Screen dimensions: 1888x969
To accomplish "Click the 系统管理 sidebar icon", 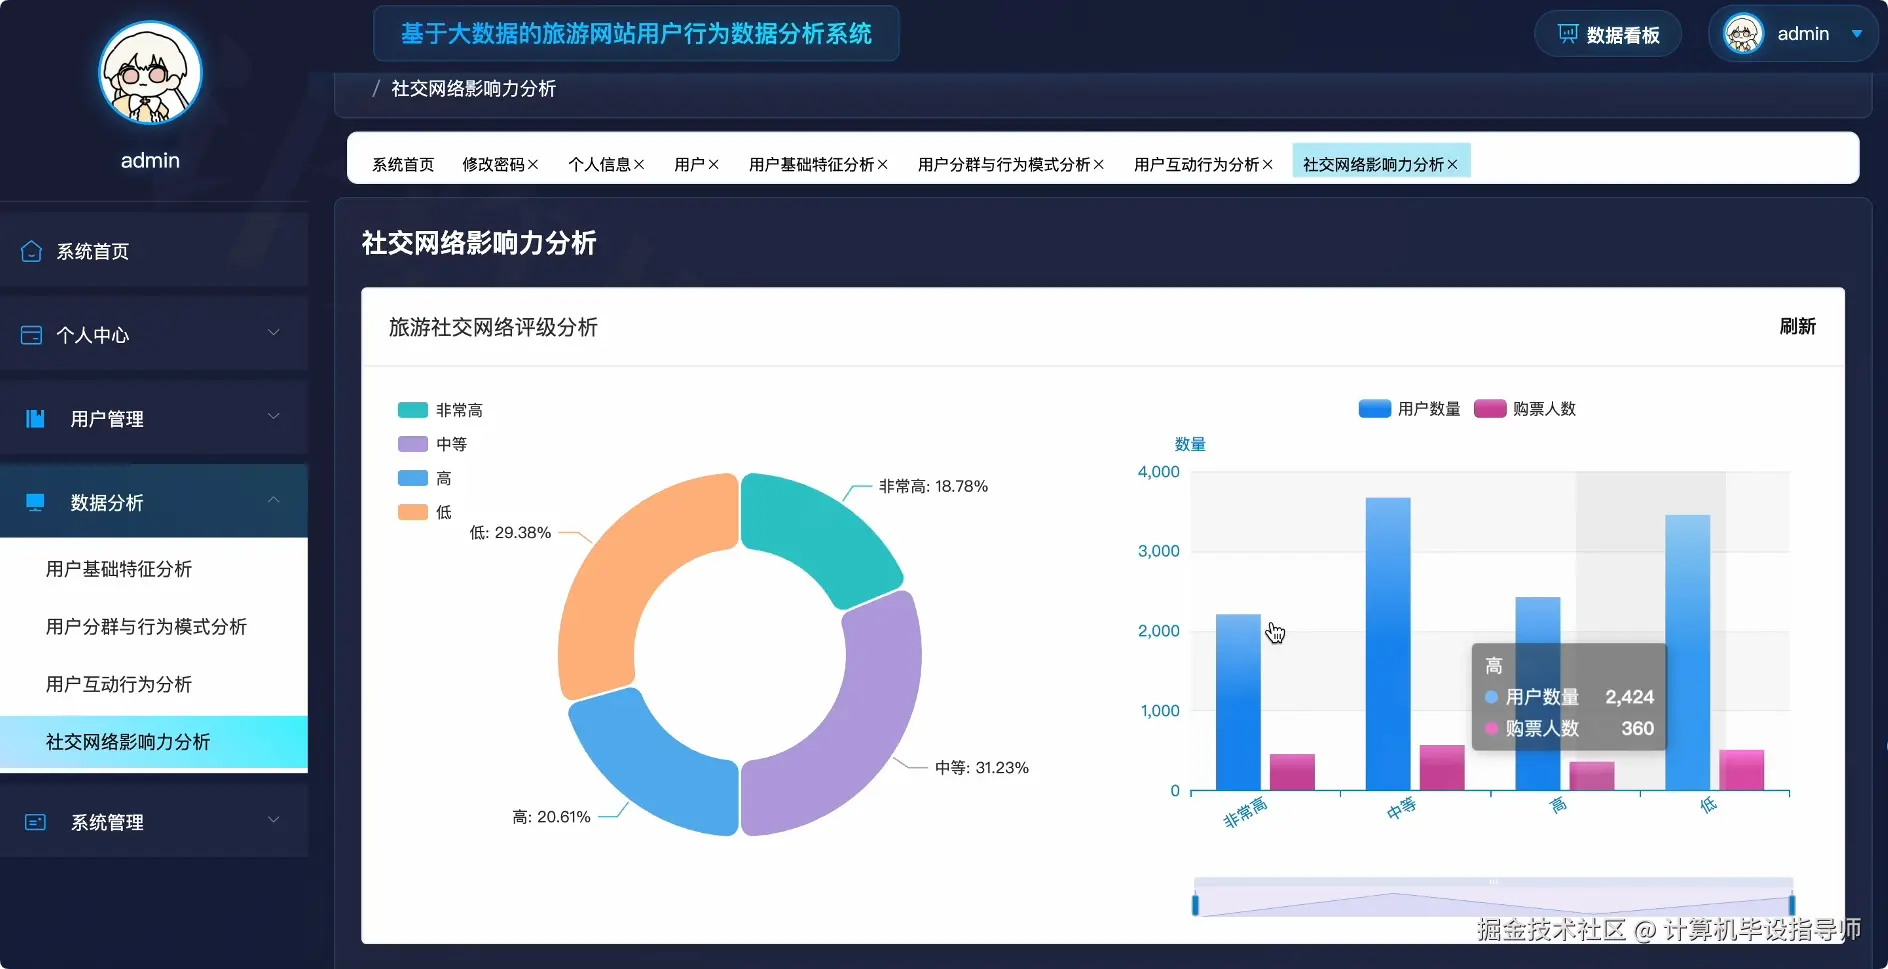I will tap(35, 822).
